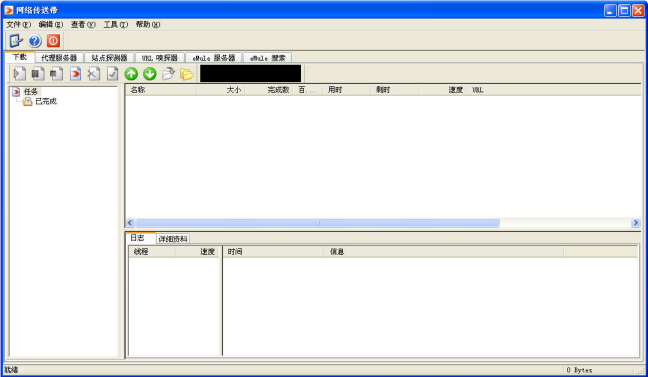Screen dimensions: 648x377
Task: Sort by task list 速度 column header
Action: coord(443,90)
